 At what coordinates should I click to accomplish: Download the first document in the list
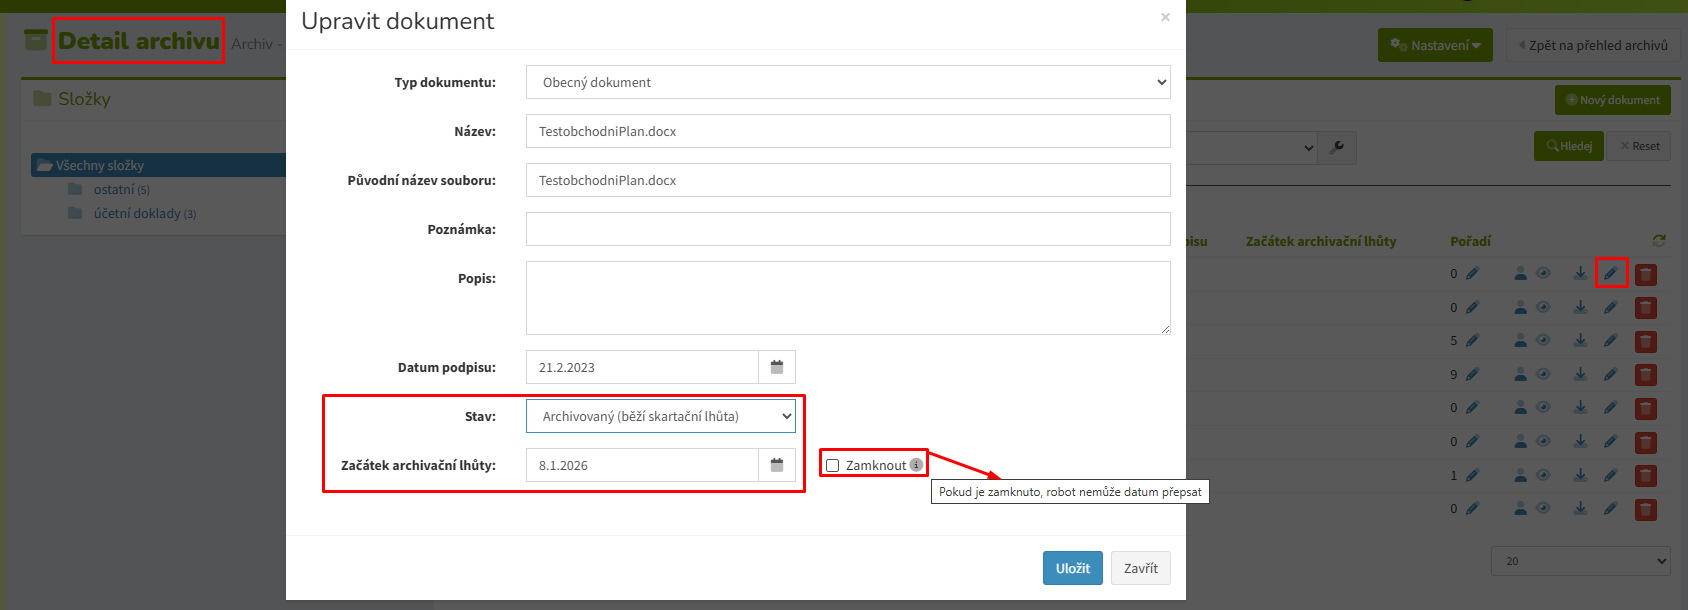pos(1580,273)
